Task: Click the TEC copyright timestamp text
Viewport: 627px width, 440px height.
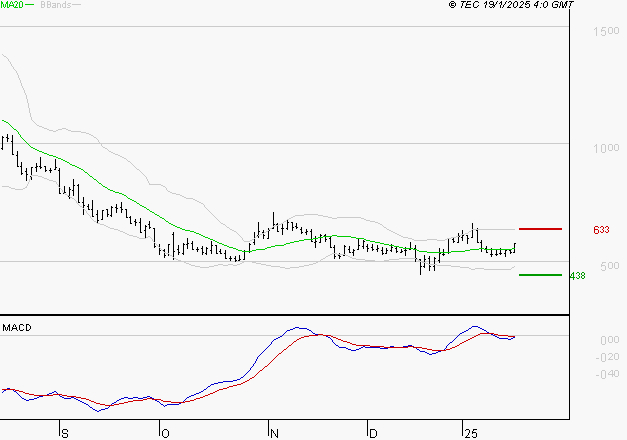Action: click(511, 5)
